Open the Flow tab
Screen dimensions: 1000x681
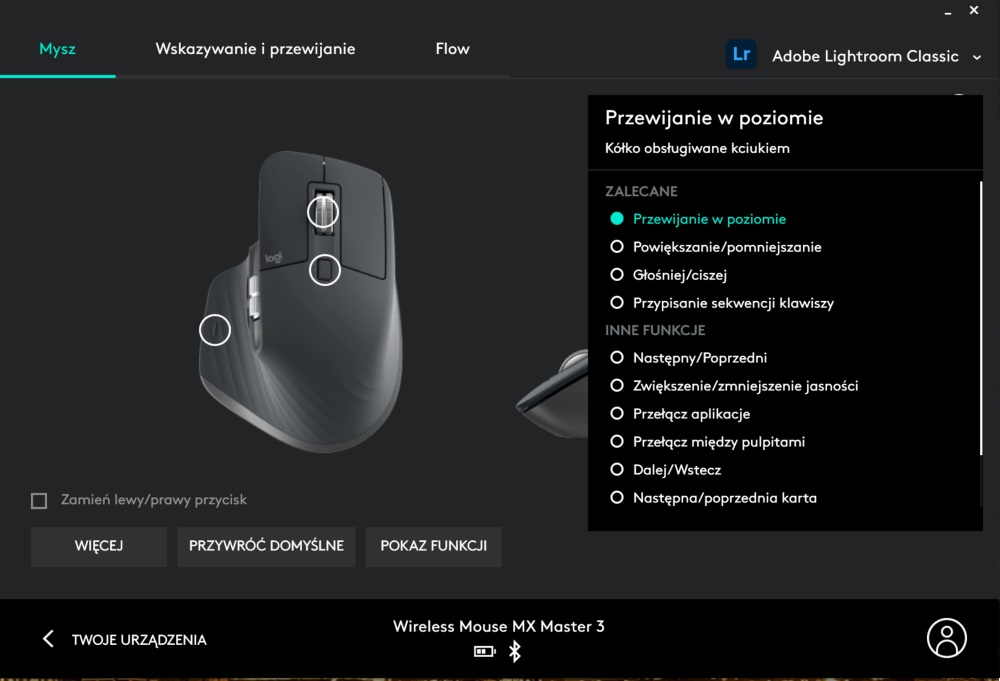452,49
